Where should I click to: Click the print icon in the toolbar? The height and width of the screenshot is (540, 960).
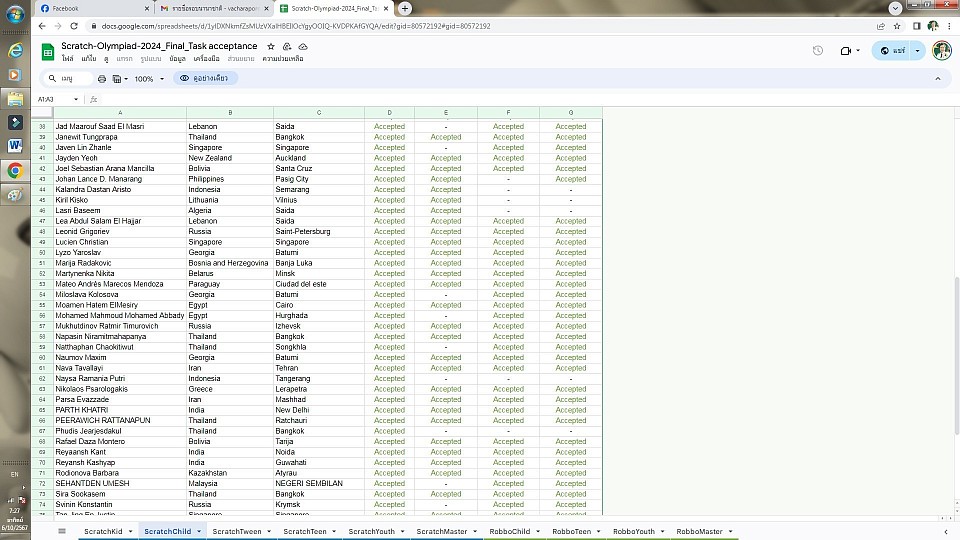tap(102, 78)
